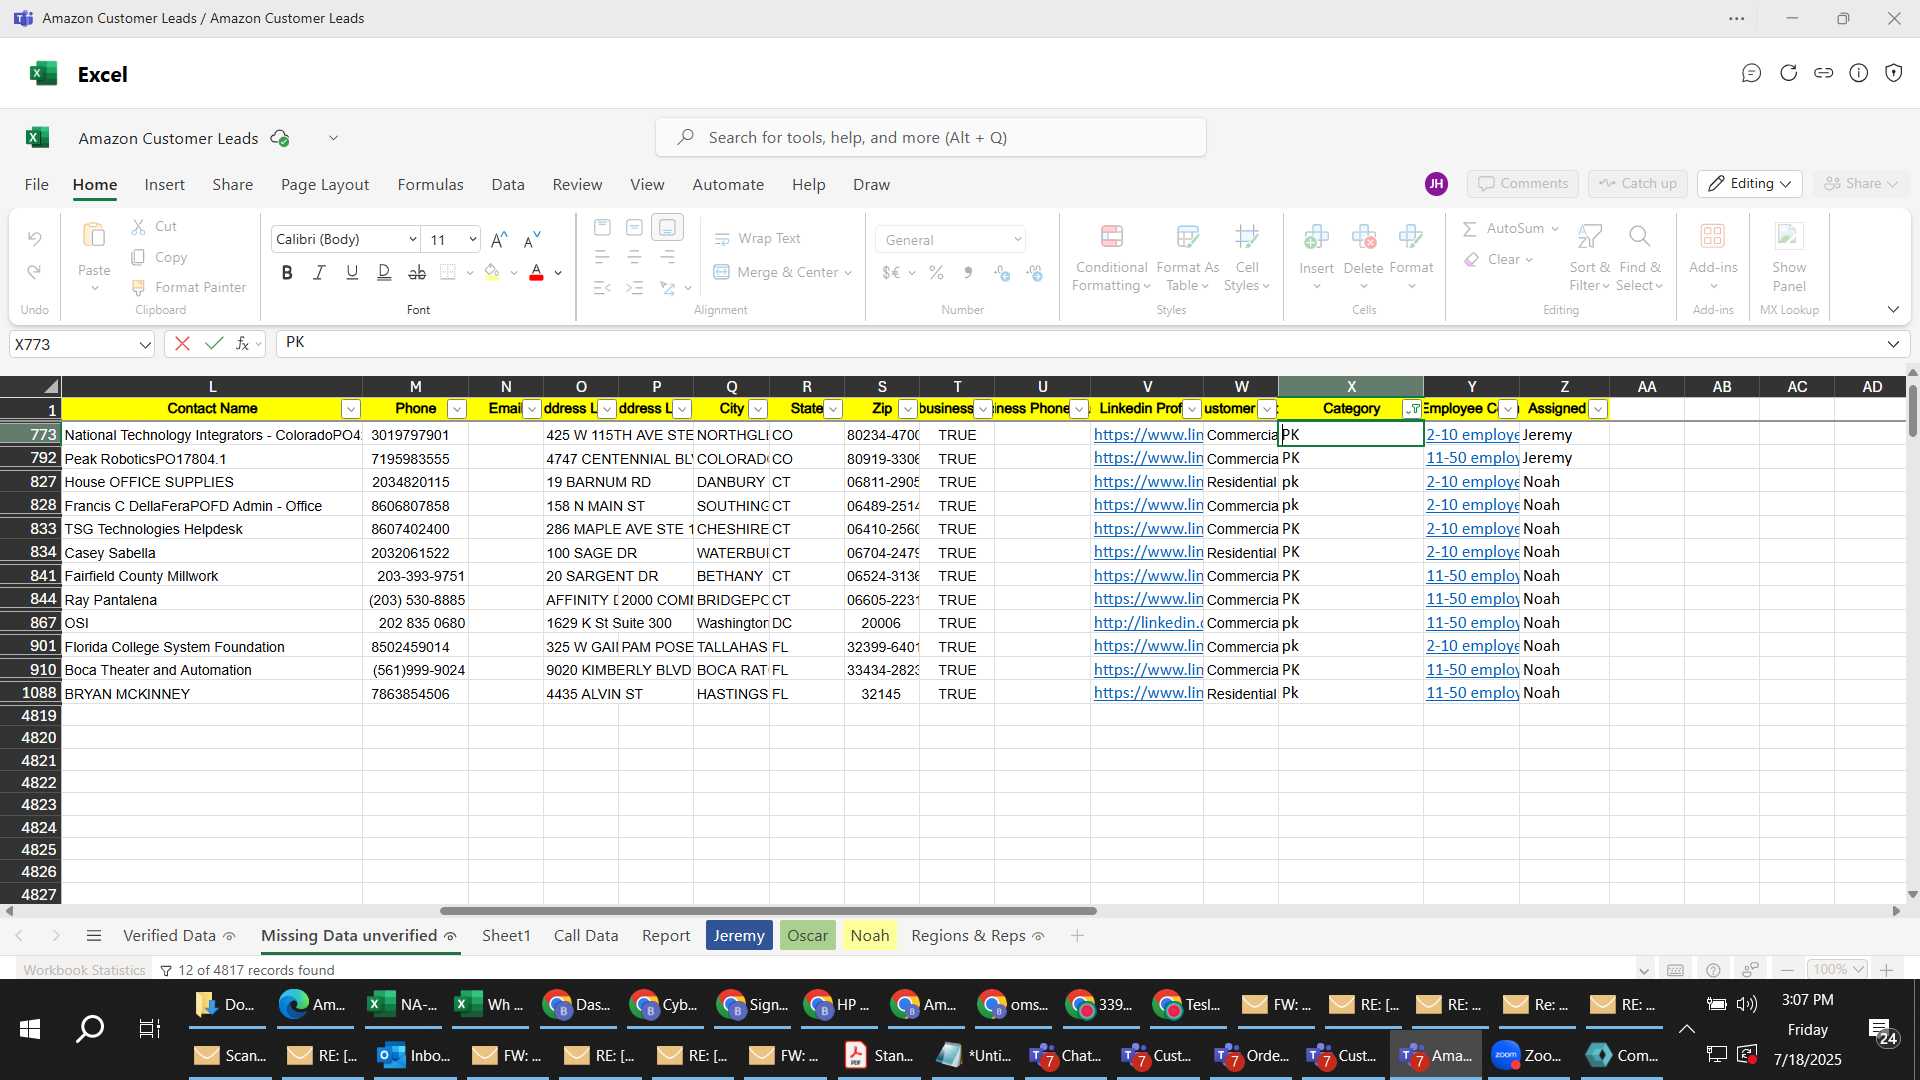Open the Insert ribbon tab
Screen dimensions: 1920x1080
(x=164, y=185)
